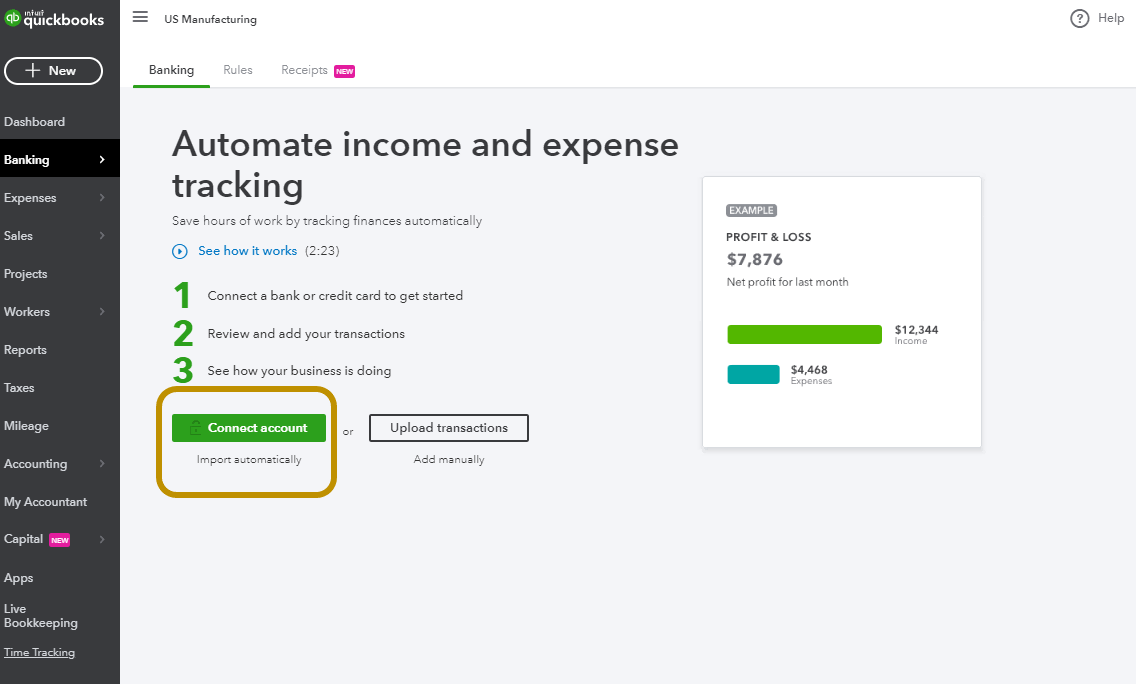Screen dimensions: 1136x684
Task: Click the EXAMPLE label on profit card
Action: pos(751,211)
